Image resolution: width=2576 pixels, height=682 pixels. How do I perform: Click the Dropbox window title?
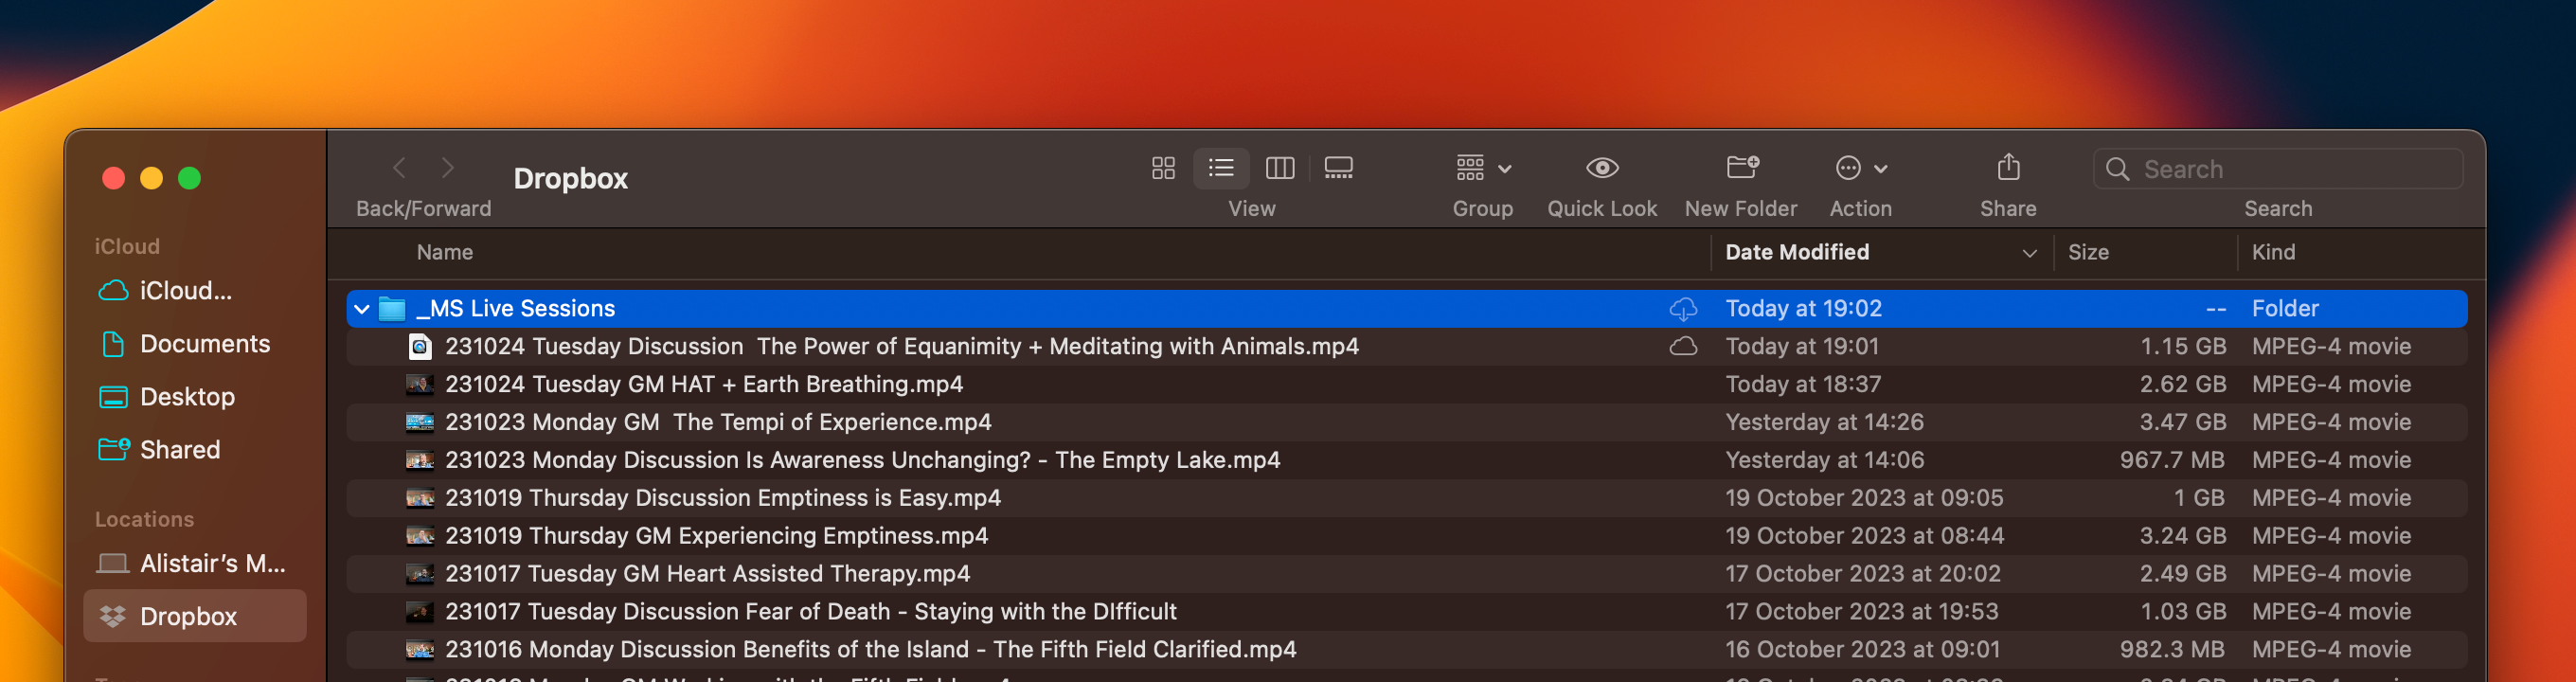(570, 179)
